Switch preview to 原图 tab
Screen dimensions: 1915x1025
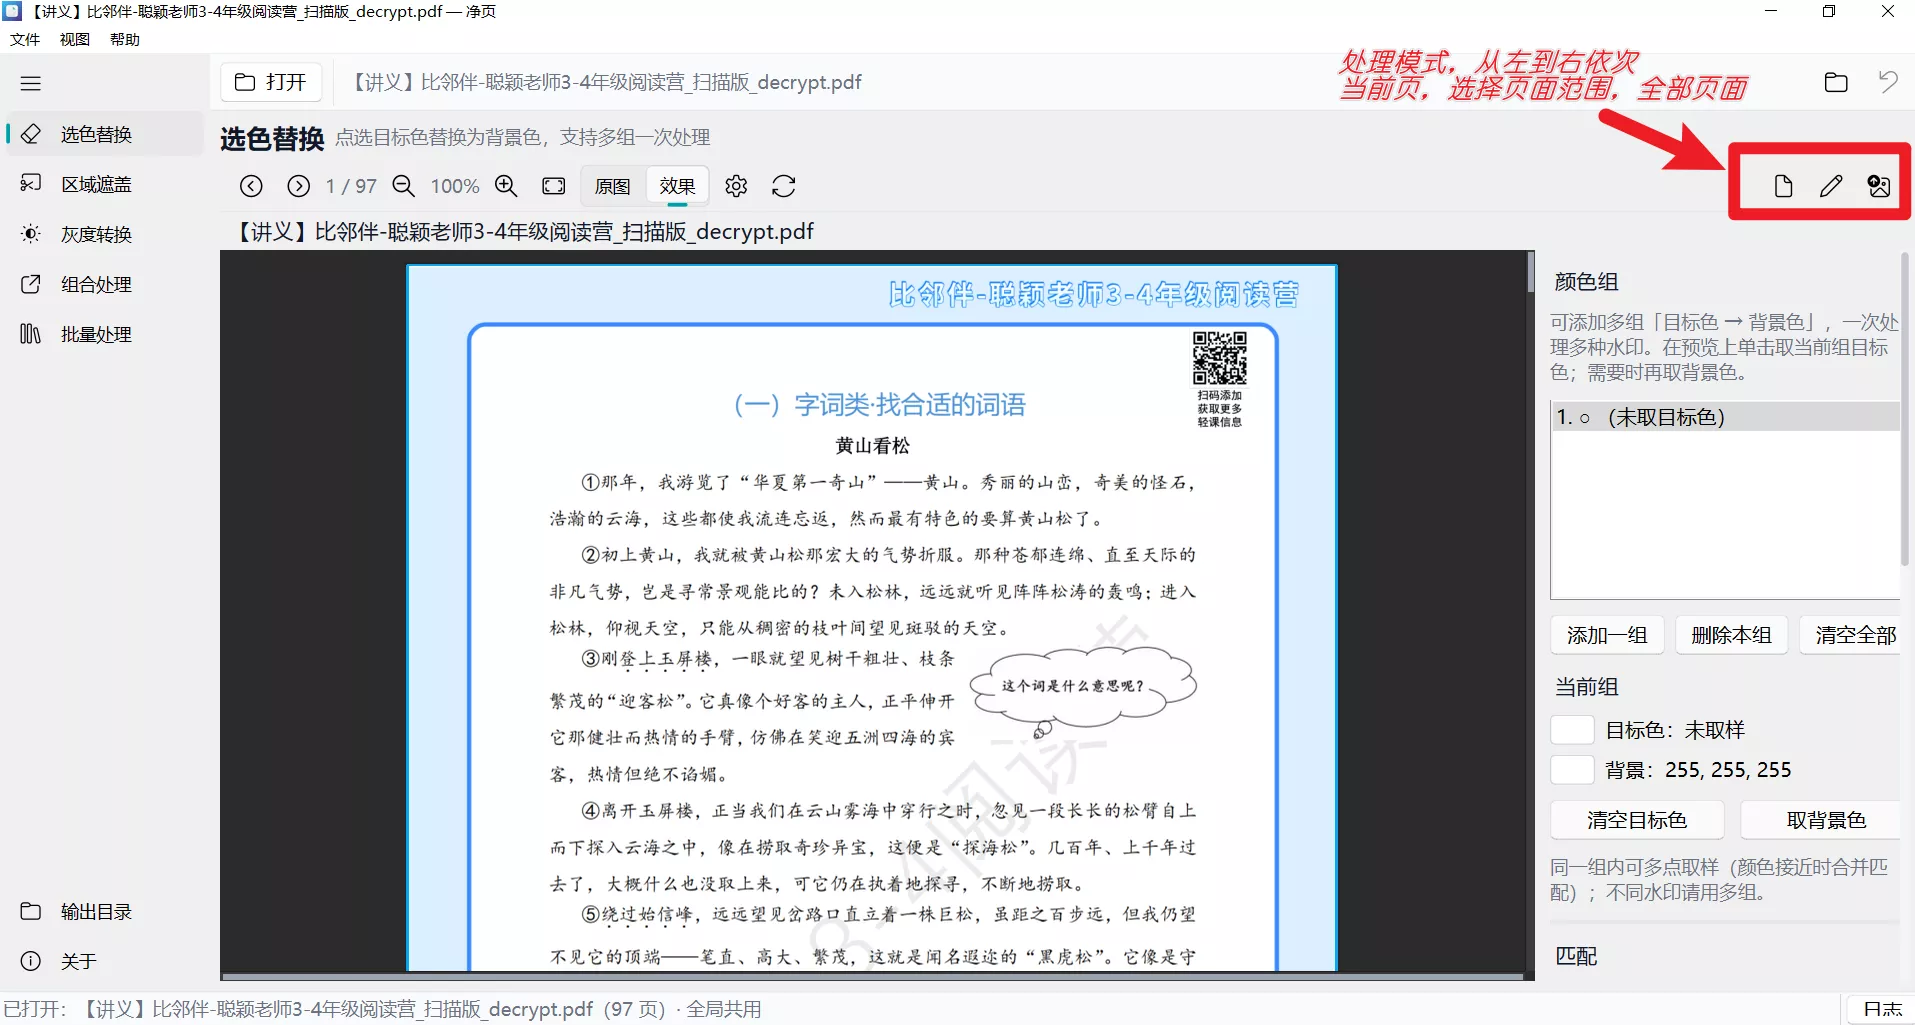pyautogui.click(x=612, y=186)
